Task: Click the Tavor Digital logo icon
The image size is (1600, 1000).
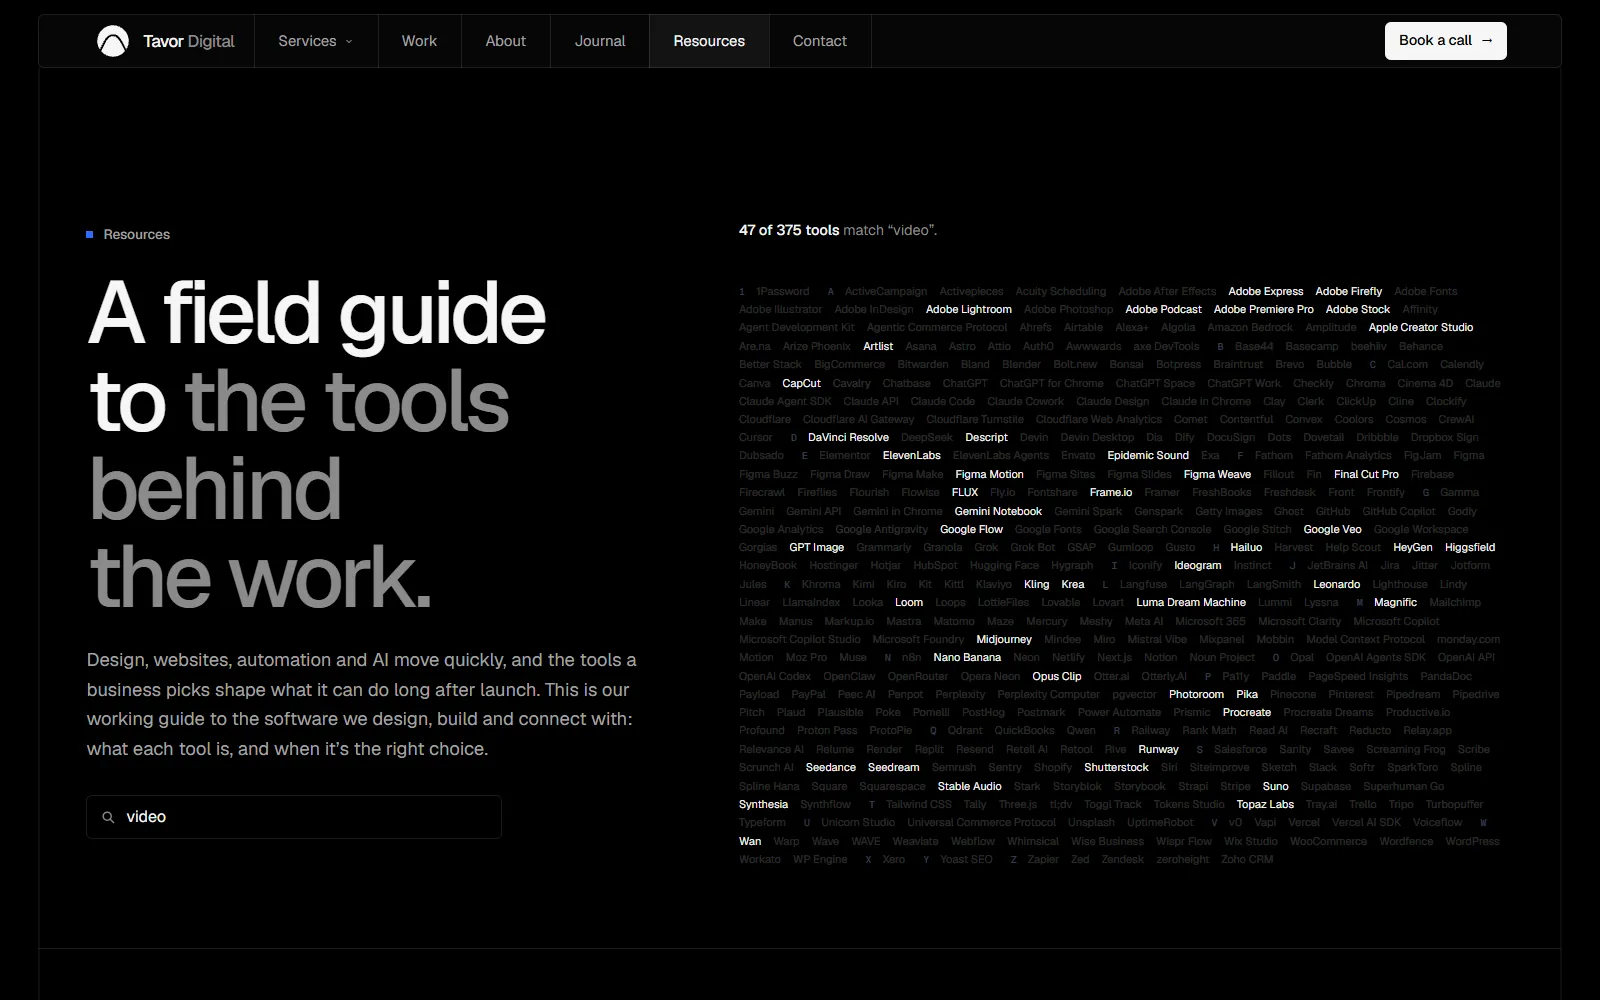Action: pos(113,41)
